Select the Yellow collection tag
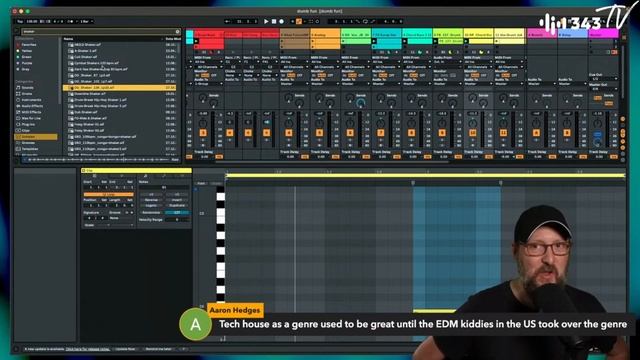 tap(27, 51)
